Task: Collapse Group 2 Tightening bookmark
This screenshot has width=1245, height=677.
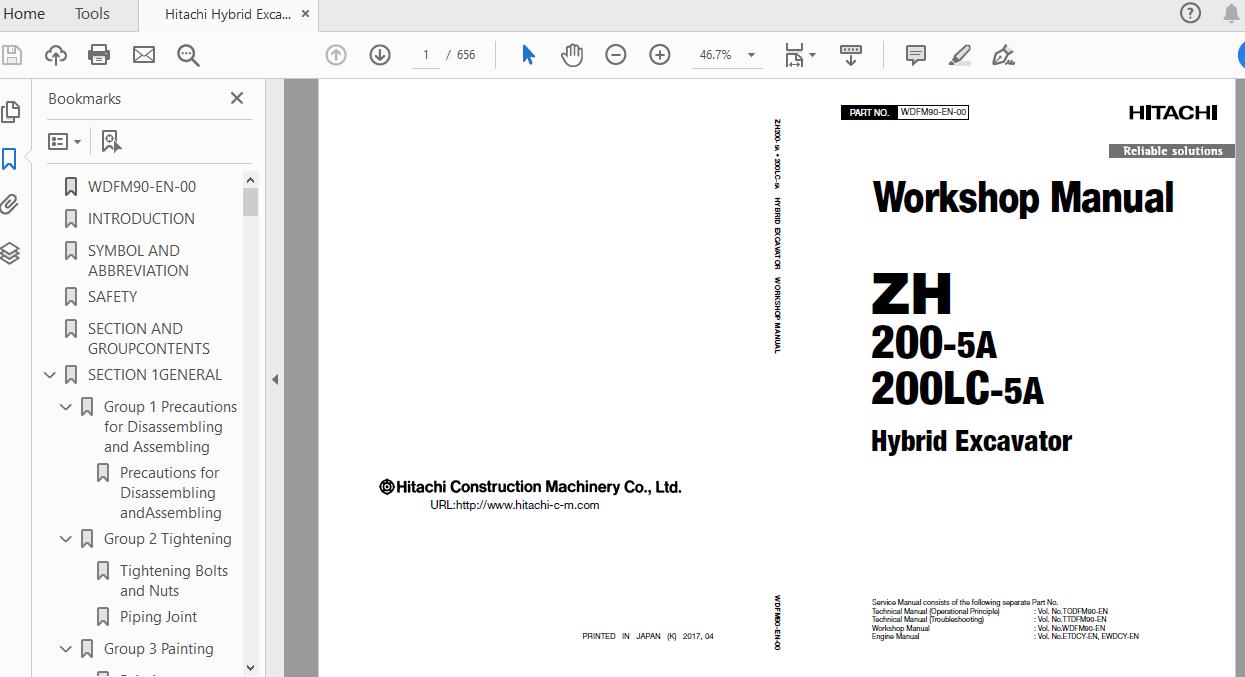Action: point(66,539)
